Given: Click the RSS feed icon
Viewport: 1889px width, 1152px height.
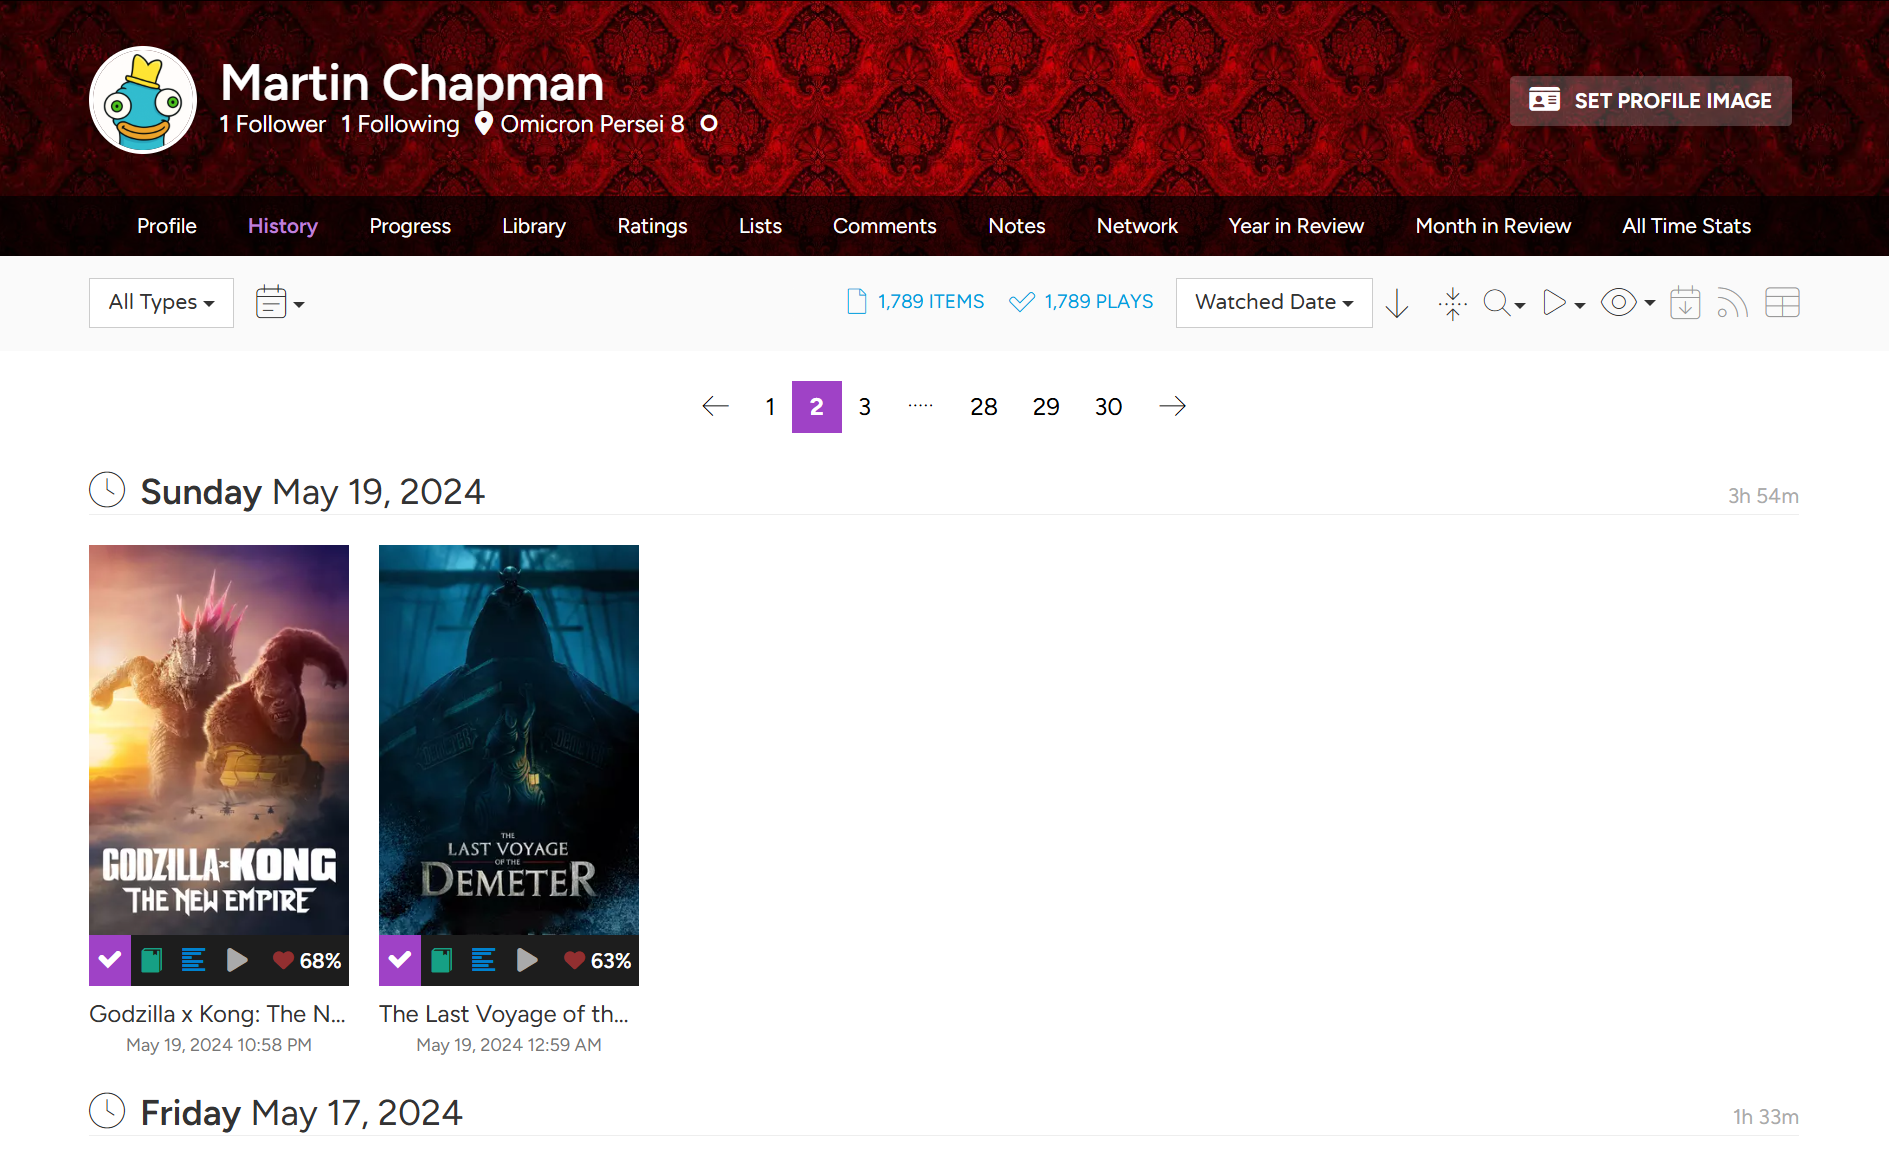Looking at the screenshot, I should 1732,303.
